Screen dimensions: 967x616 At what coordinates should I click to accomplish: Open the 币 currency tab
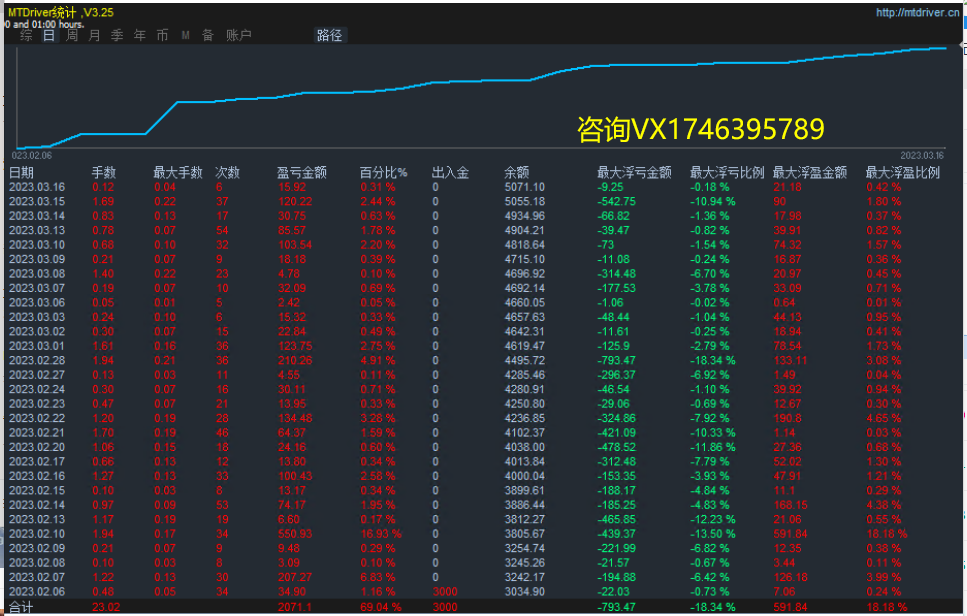[x=162, y=35]
